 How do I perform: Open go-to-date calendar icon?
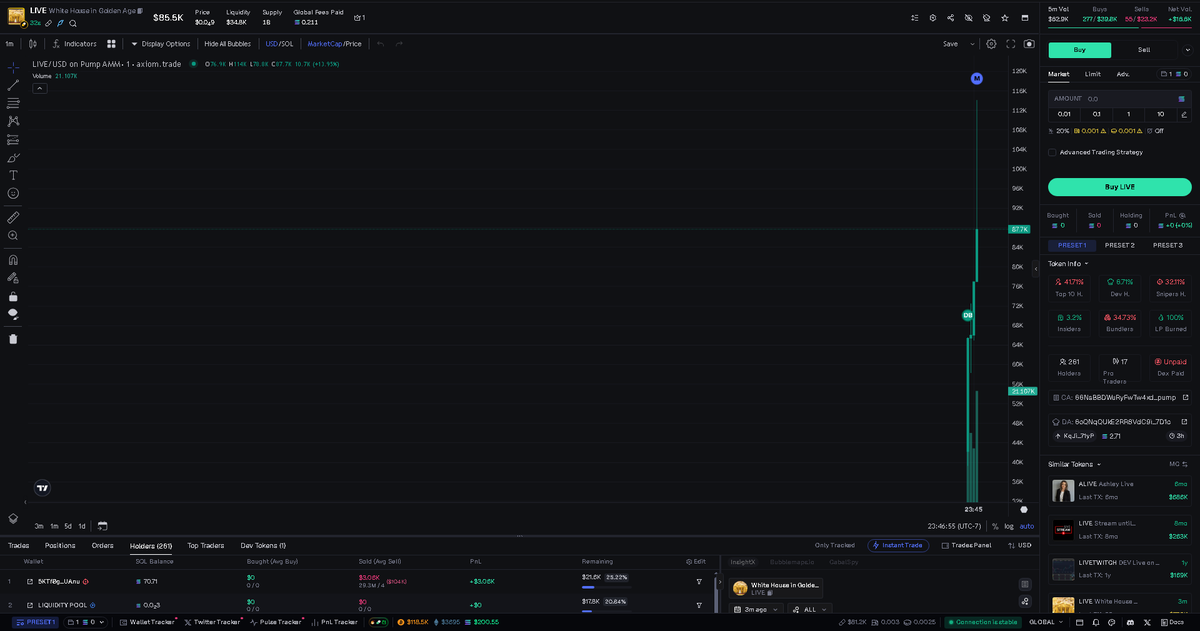point(102,525)
